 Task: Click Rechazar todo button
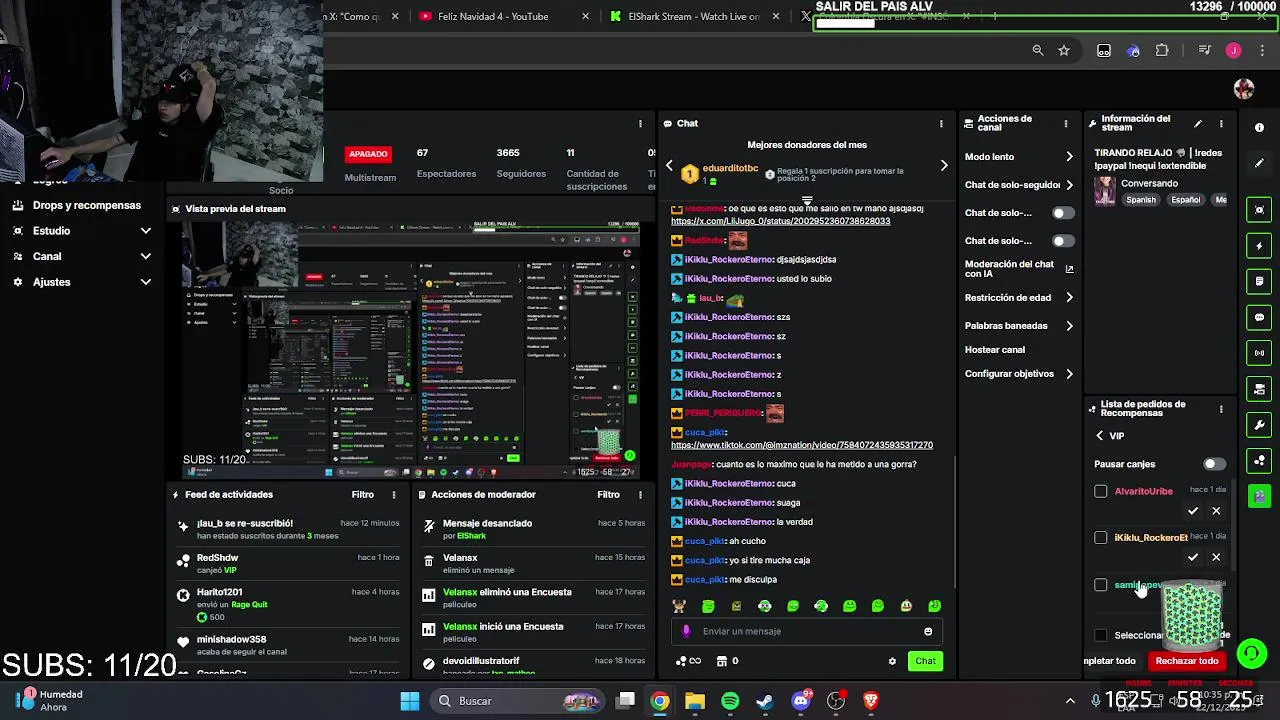1187,661
